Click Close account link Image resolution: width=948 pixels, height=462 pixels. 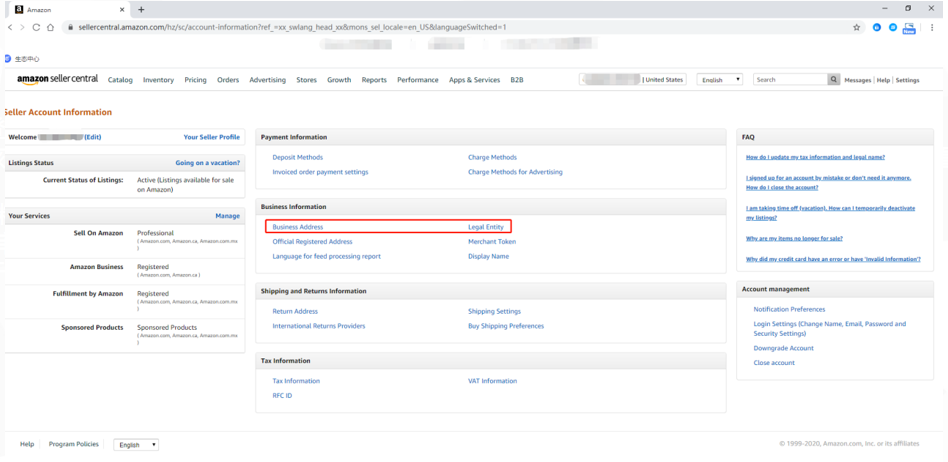[774, 363]
